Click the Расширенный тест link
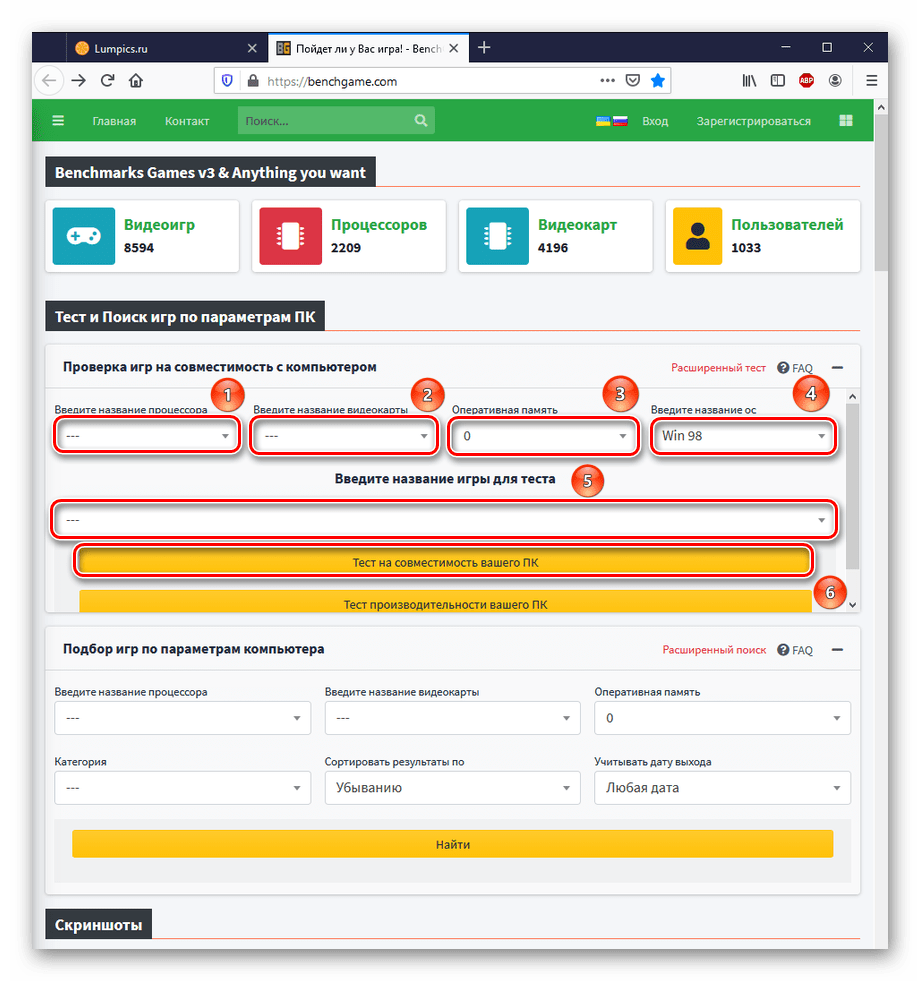 point(718,368)
